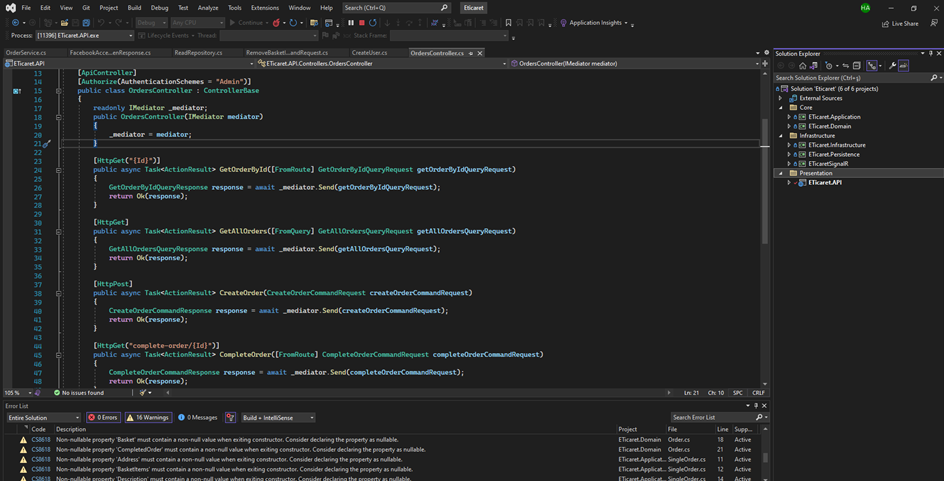Toggle the 0 Errors filter button
This screenshot has height=481, width=944.
point(104,417)
